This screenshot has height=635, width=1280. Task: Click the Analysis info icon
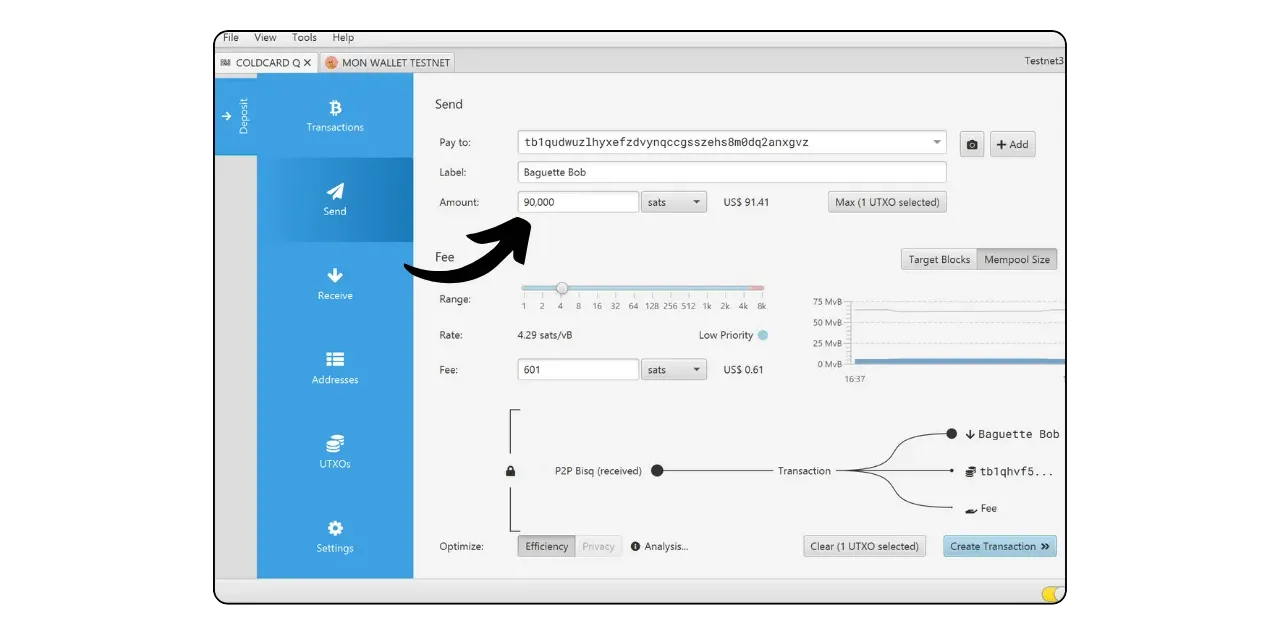coord(635,547)
